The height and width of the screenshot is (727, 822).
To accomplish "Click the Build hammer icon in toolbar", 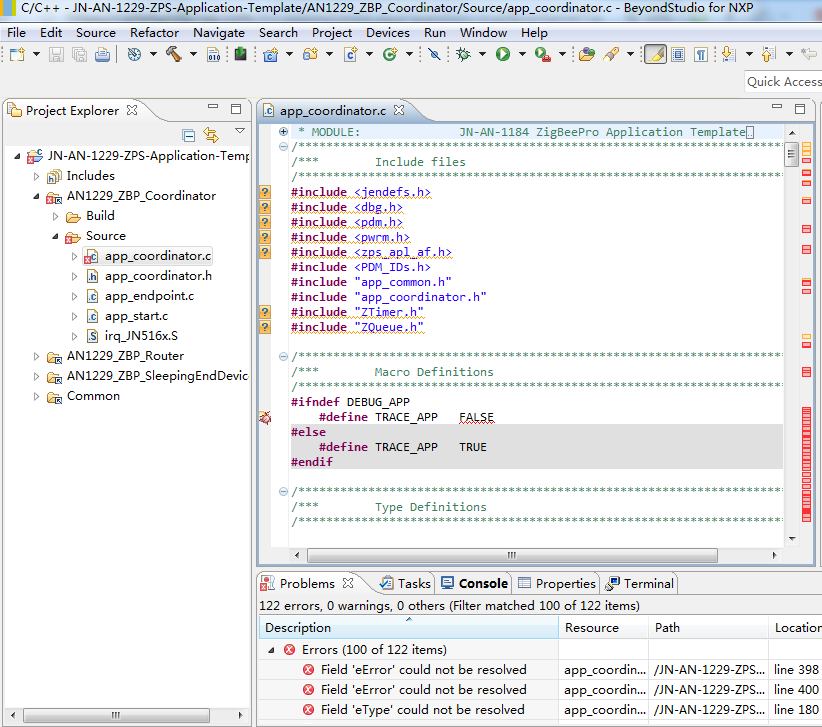I will [x=172, y=54].
